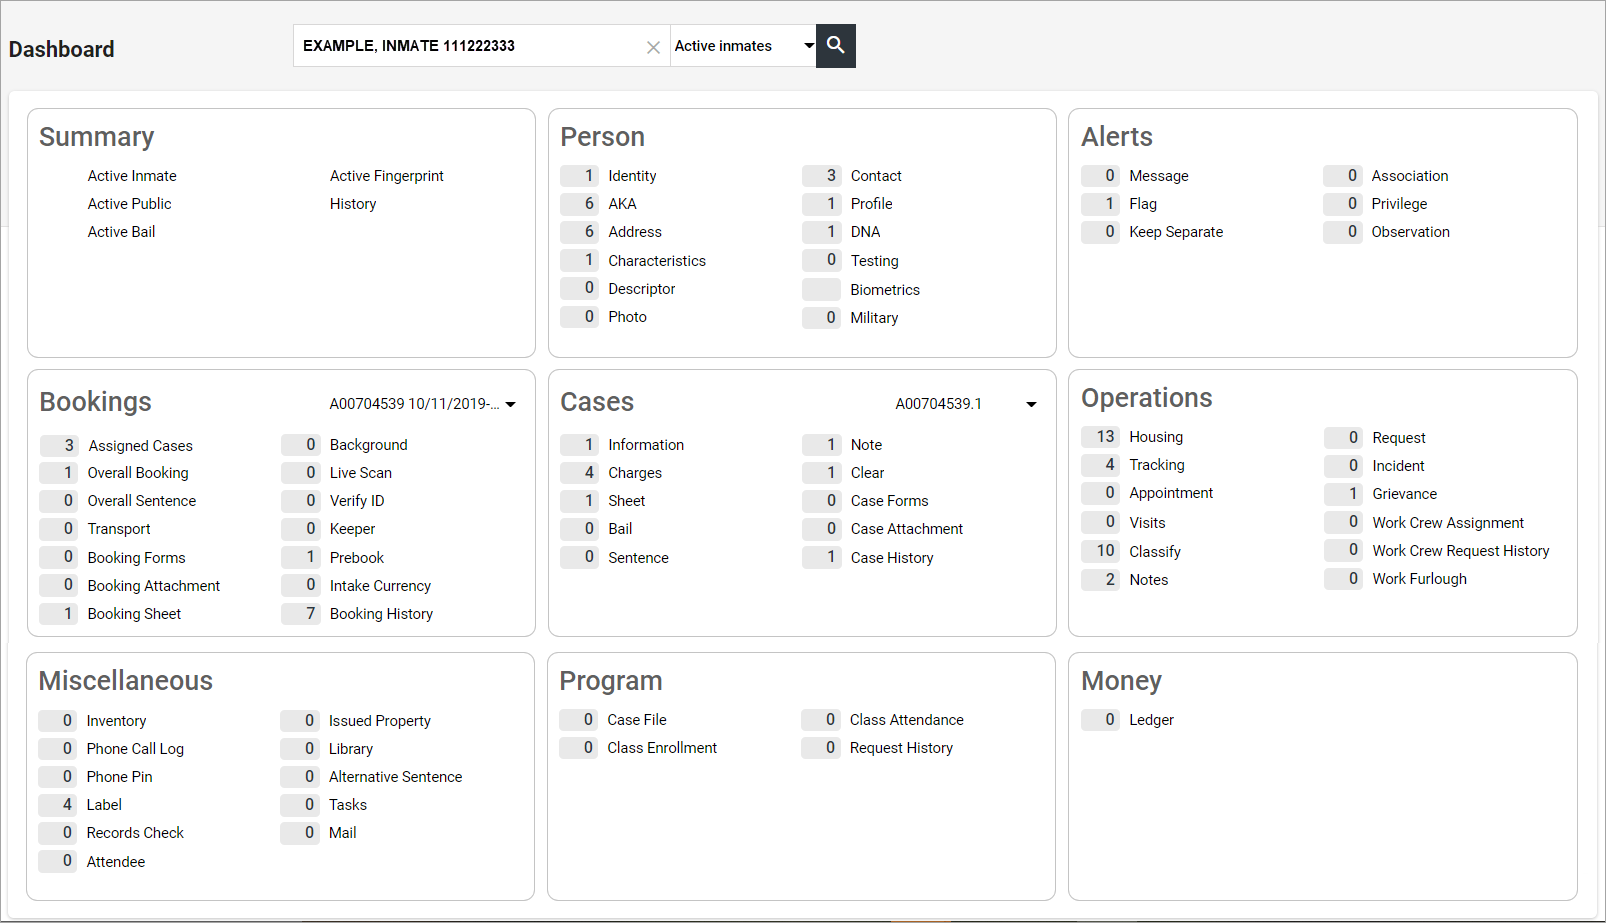Click the magnifier search button
1606x923 pixels.
click(836, 46)
